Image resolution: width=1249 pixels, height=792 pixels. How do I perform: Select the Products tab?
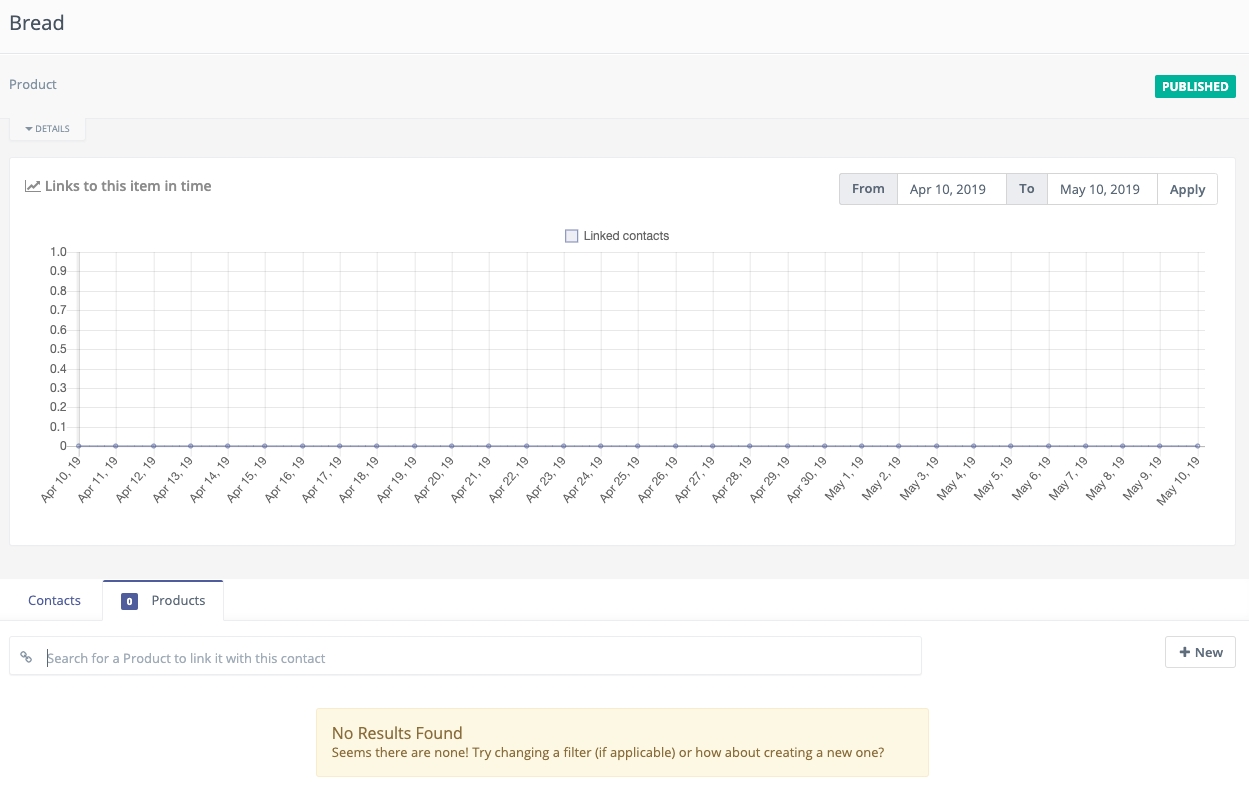[x=178, y=601]
